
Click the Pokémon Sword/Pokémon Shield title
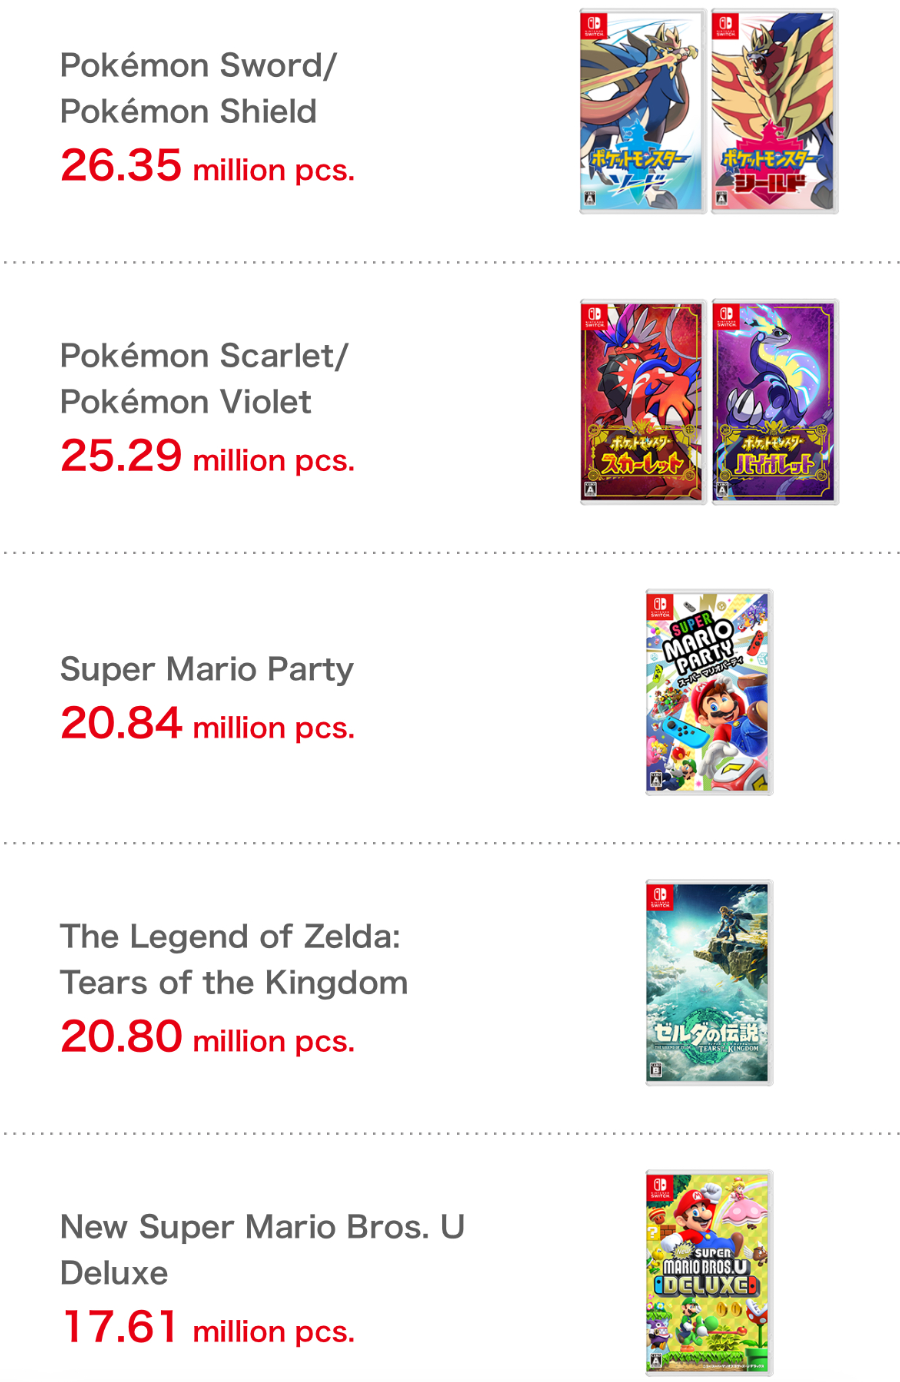click(198, 88)
